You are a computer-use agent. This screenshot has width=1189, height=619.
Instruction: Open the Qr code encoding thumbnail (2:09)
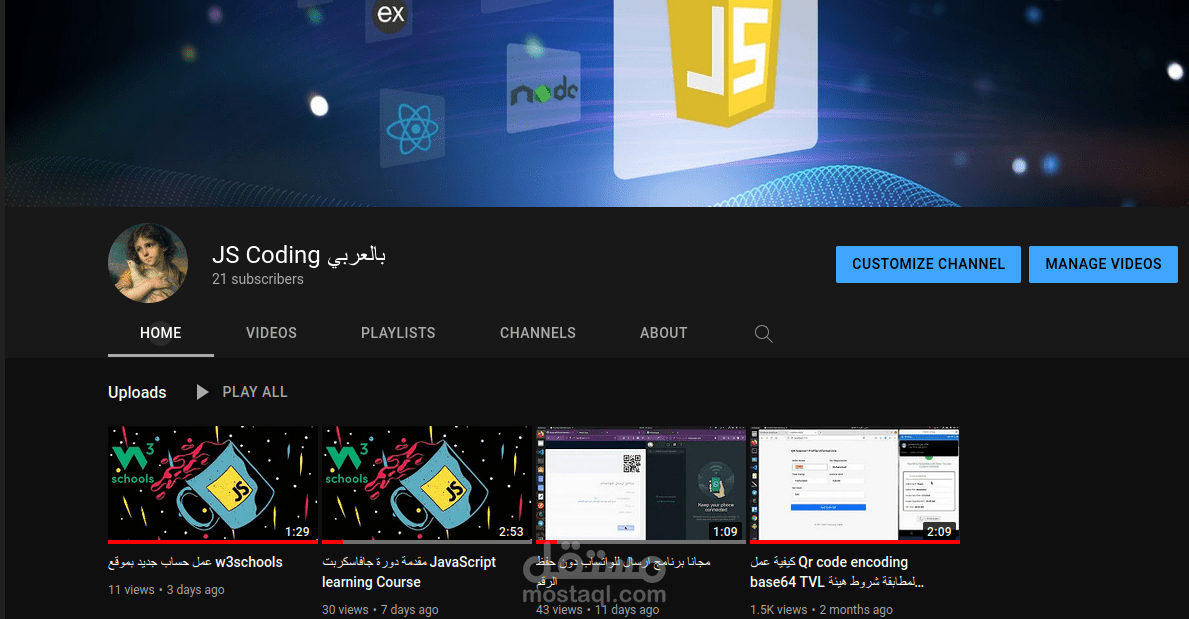click(x=855, y=485)
